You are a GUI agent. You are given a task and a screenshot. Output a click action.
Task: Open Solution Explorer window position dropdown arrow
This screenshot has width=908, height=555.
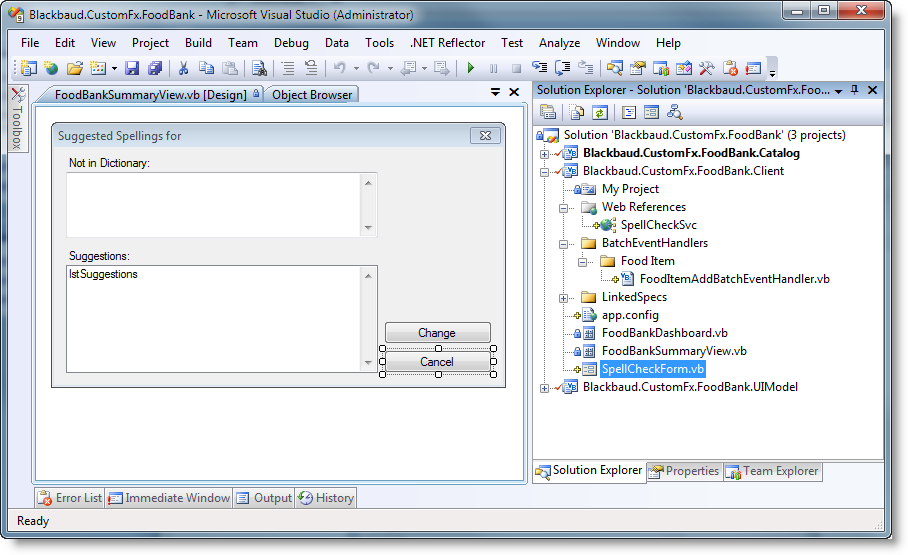(839, 92)
